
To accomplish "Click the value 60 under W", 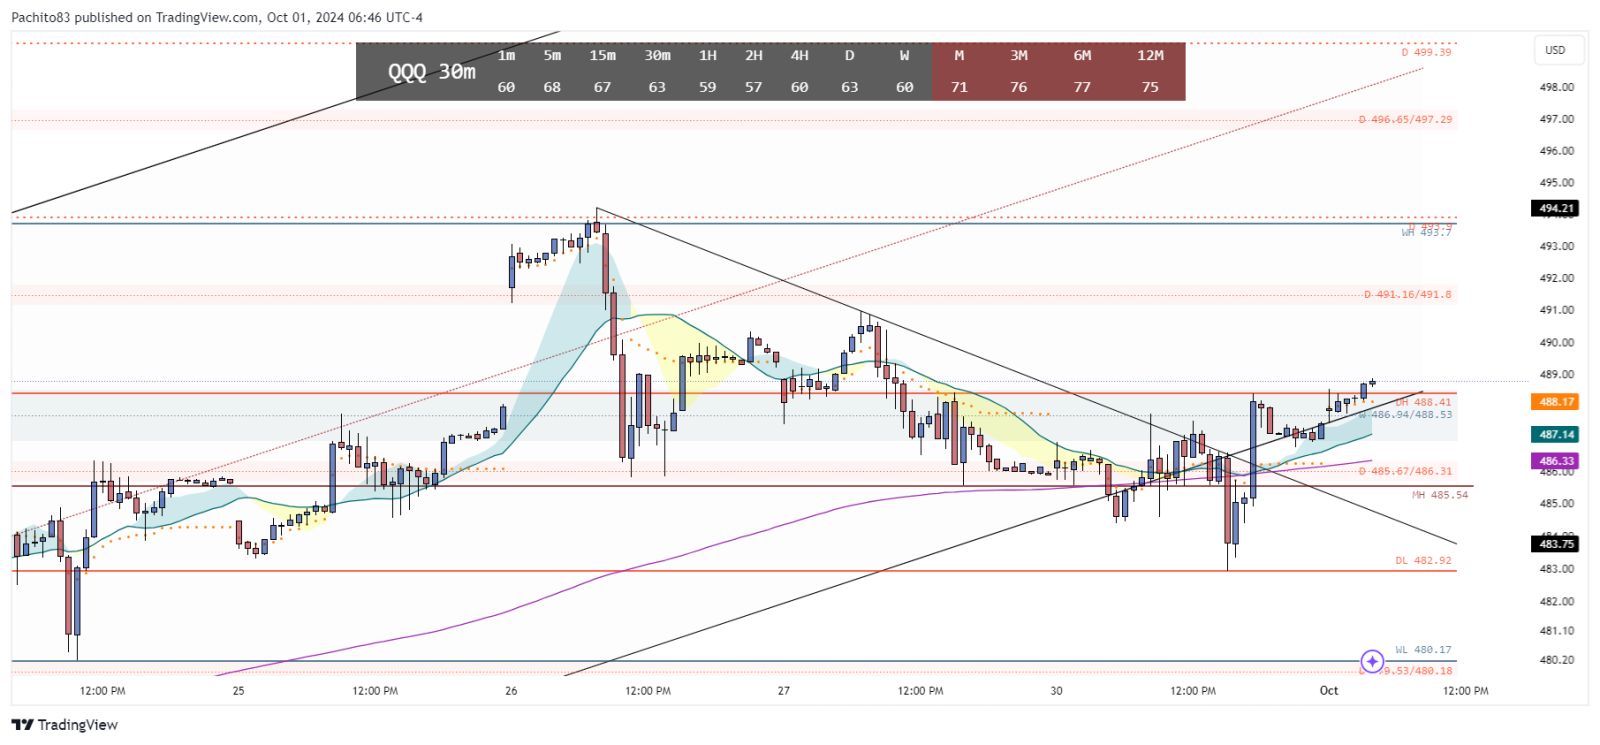I will tap(904, 88).
